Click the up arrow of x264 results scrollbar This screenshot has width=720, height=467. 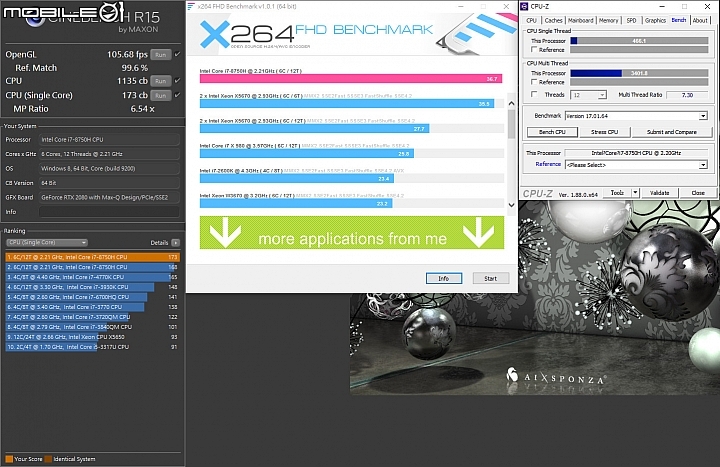[512, 103]
